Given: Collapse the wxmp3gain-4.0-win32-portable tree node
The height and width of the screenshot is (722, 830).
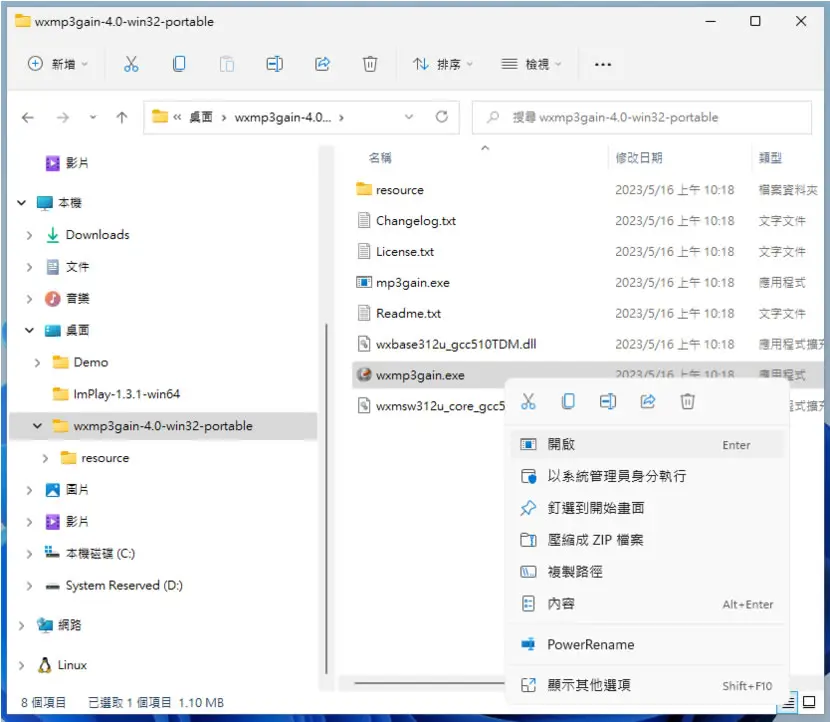Looking at the screenshot, I should (x=37, y=426).
